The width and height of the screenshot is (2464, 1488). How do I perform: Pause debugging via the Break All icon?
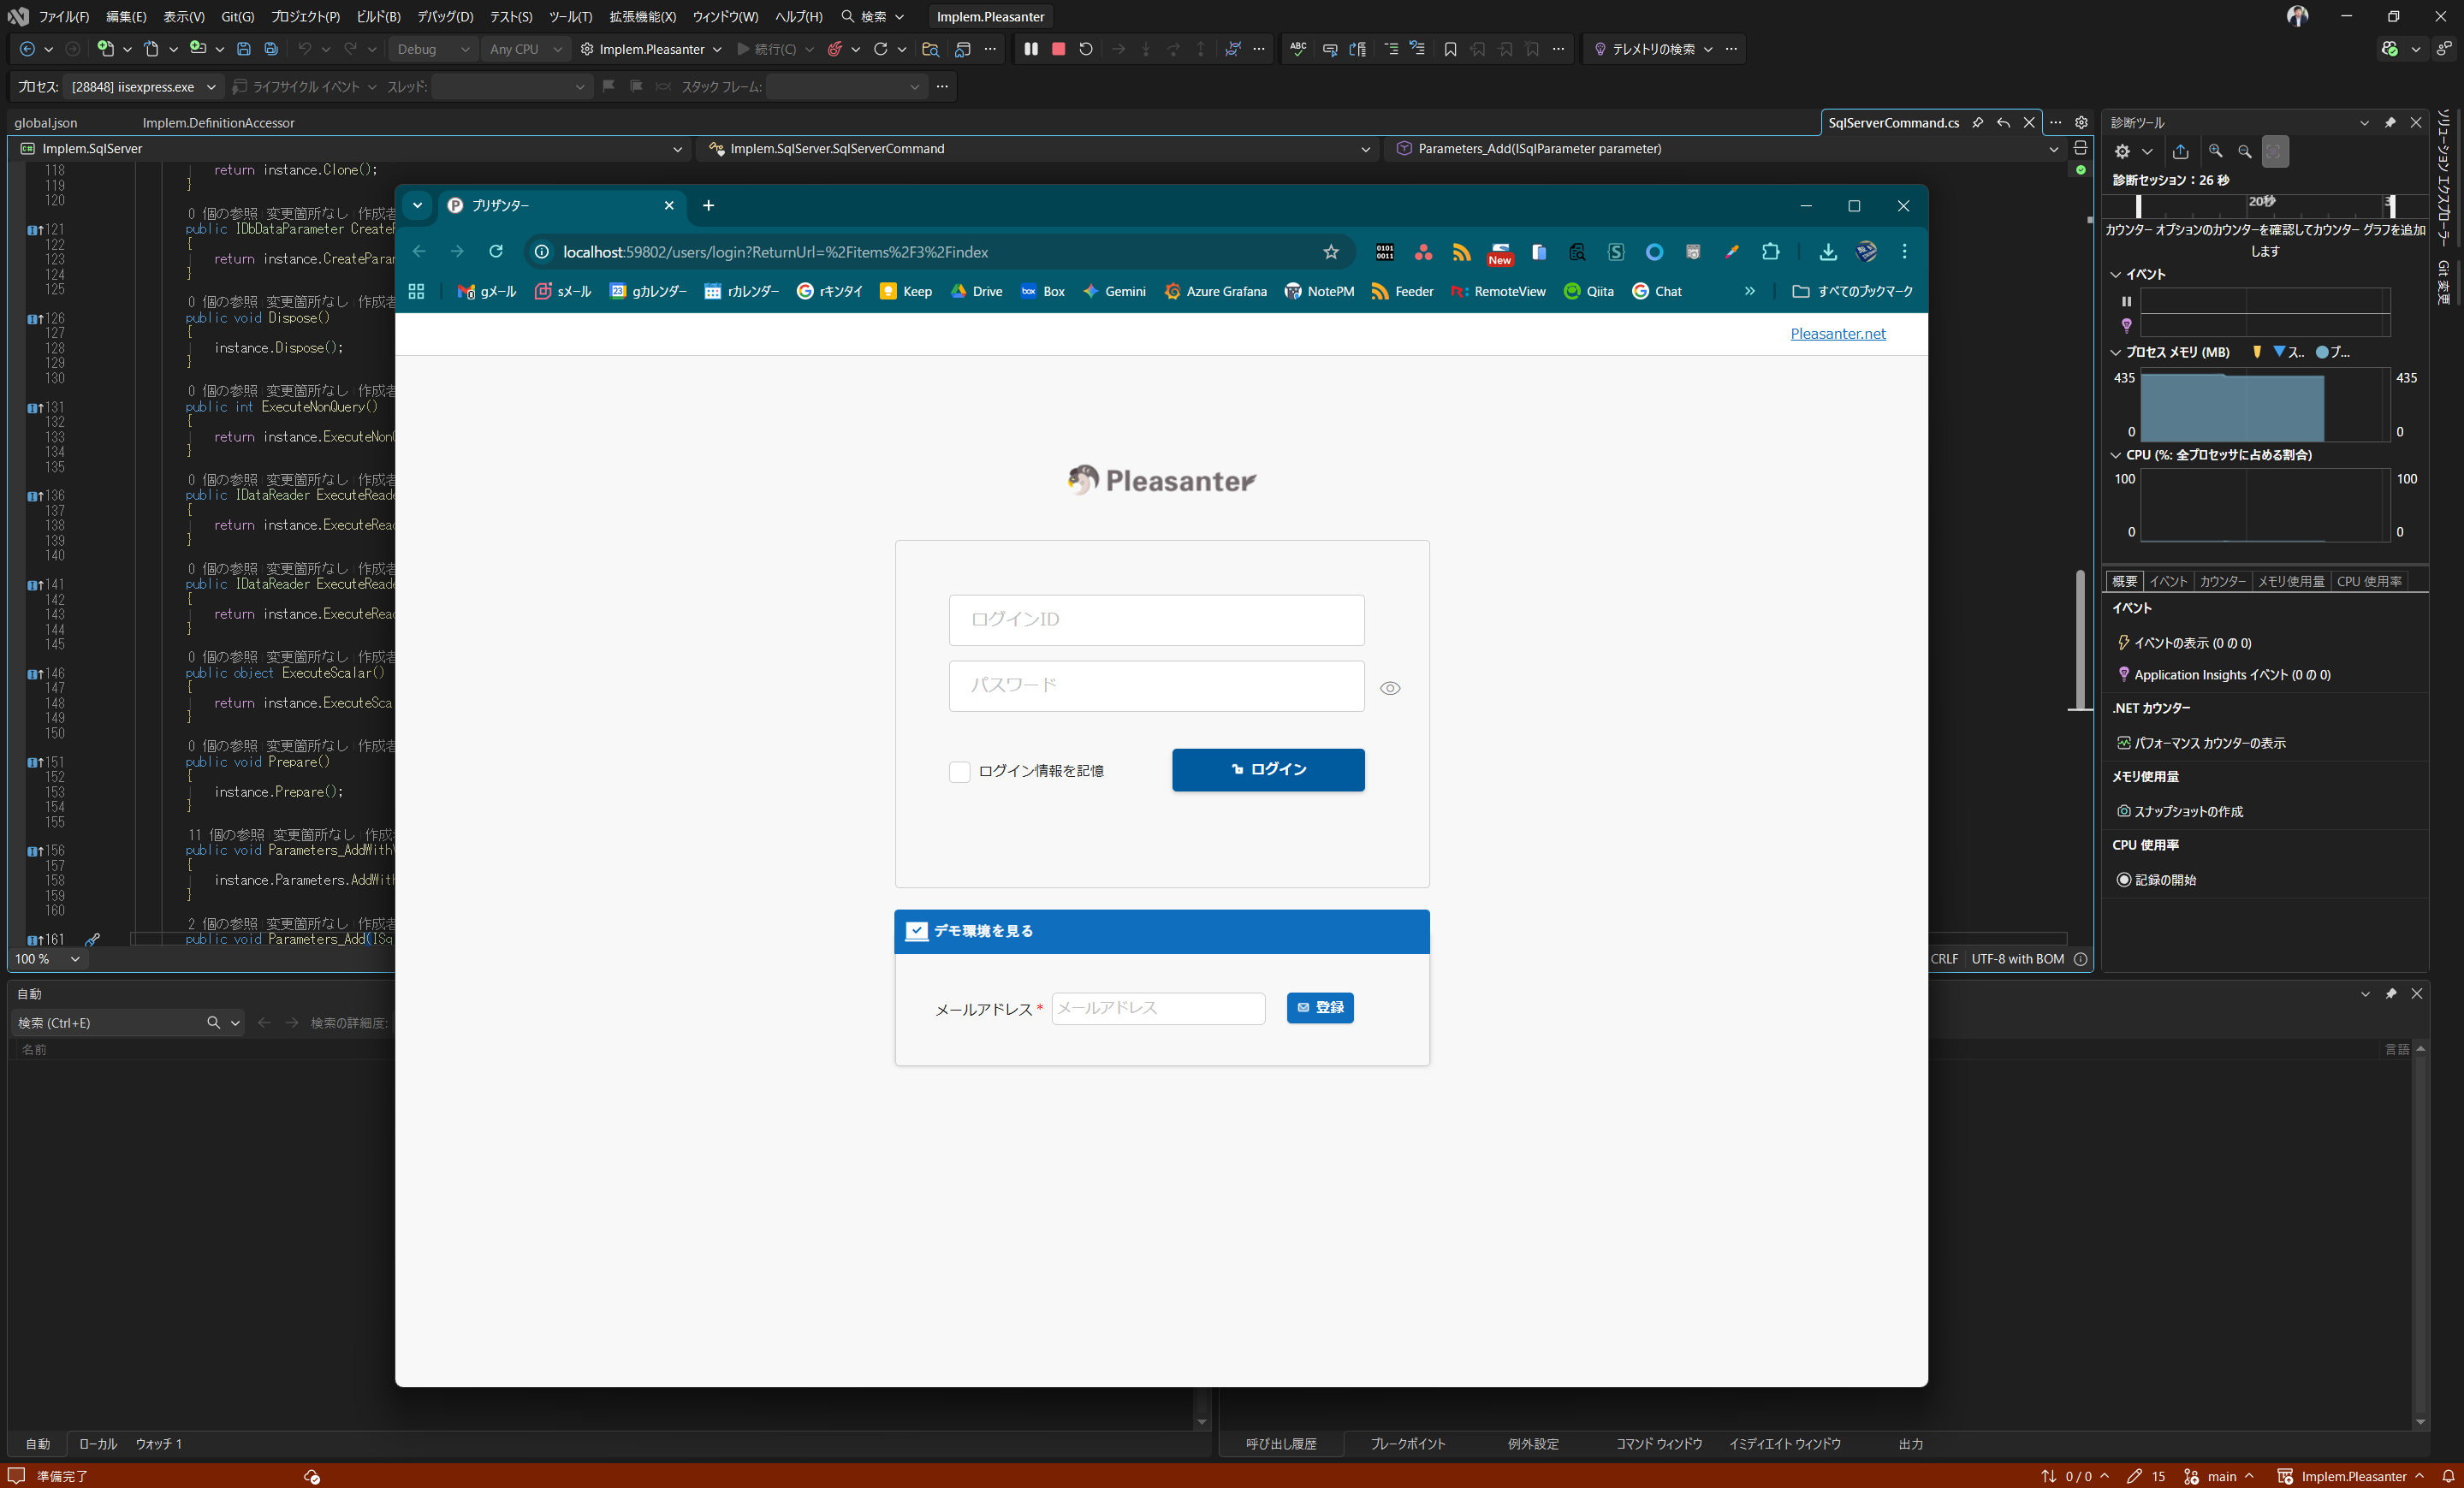coord(1031,49)
